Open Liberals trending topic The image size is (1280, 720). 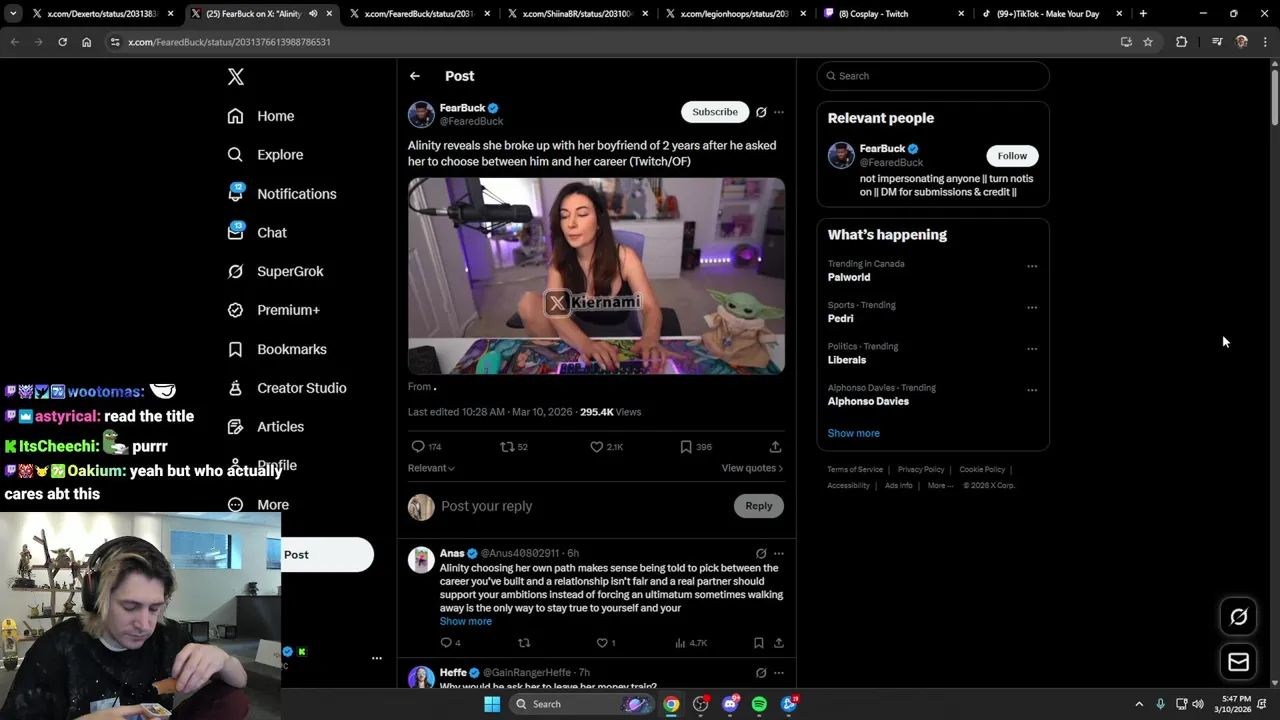pyautogui.click(x=847, y=360)
